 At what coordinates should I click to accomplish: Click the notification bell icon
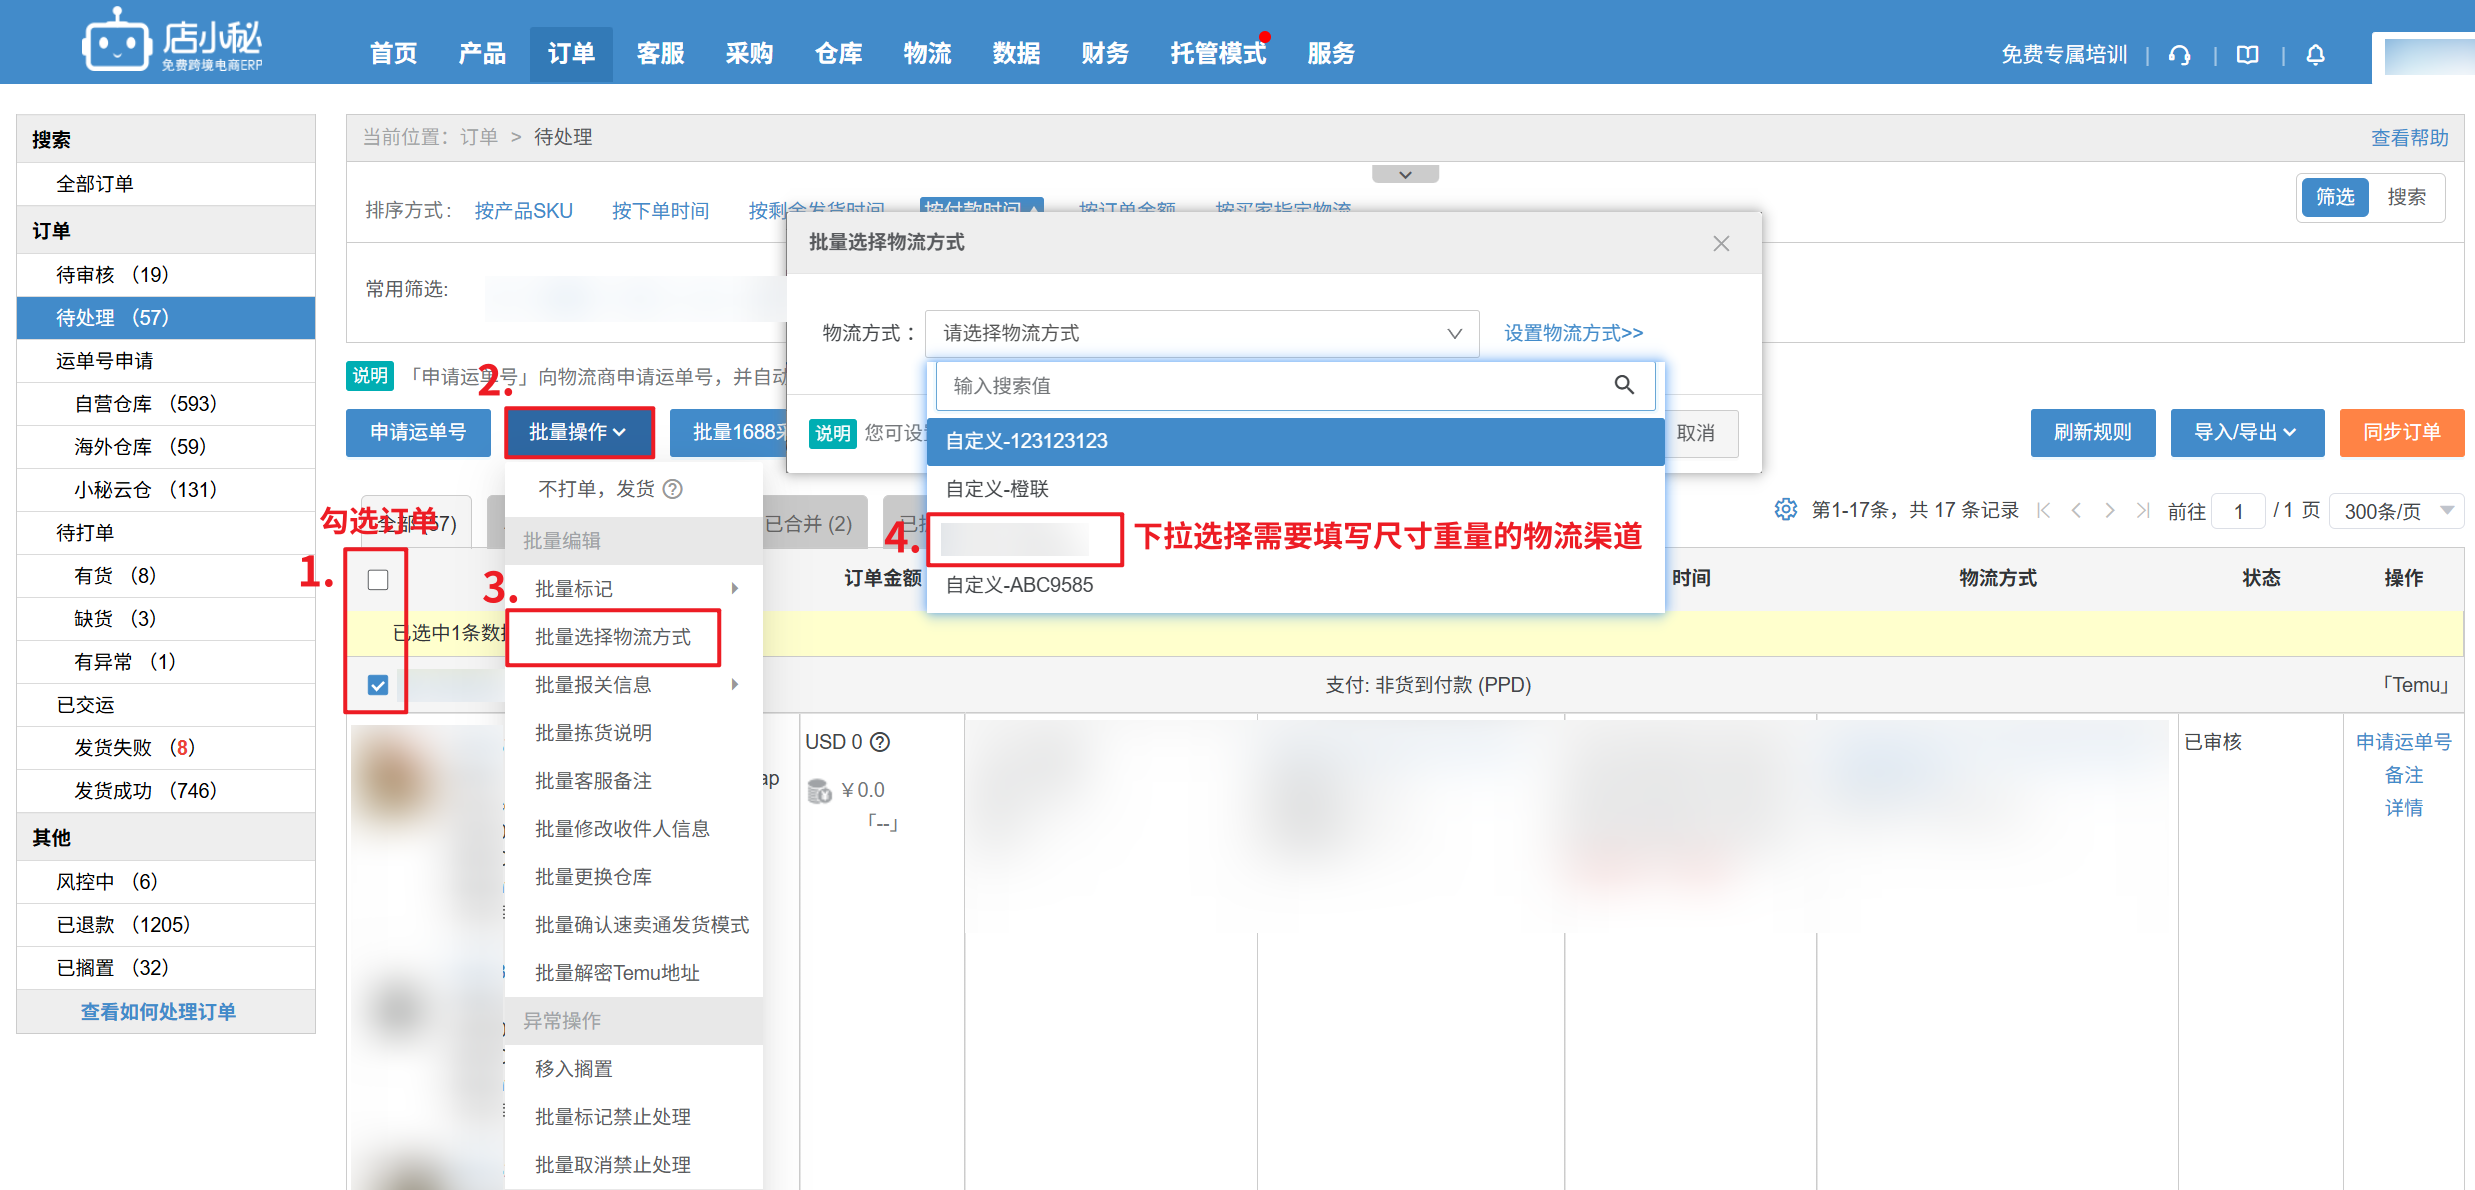point(2315,55)
